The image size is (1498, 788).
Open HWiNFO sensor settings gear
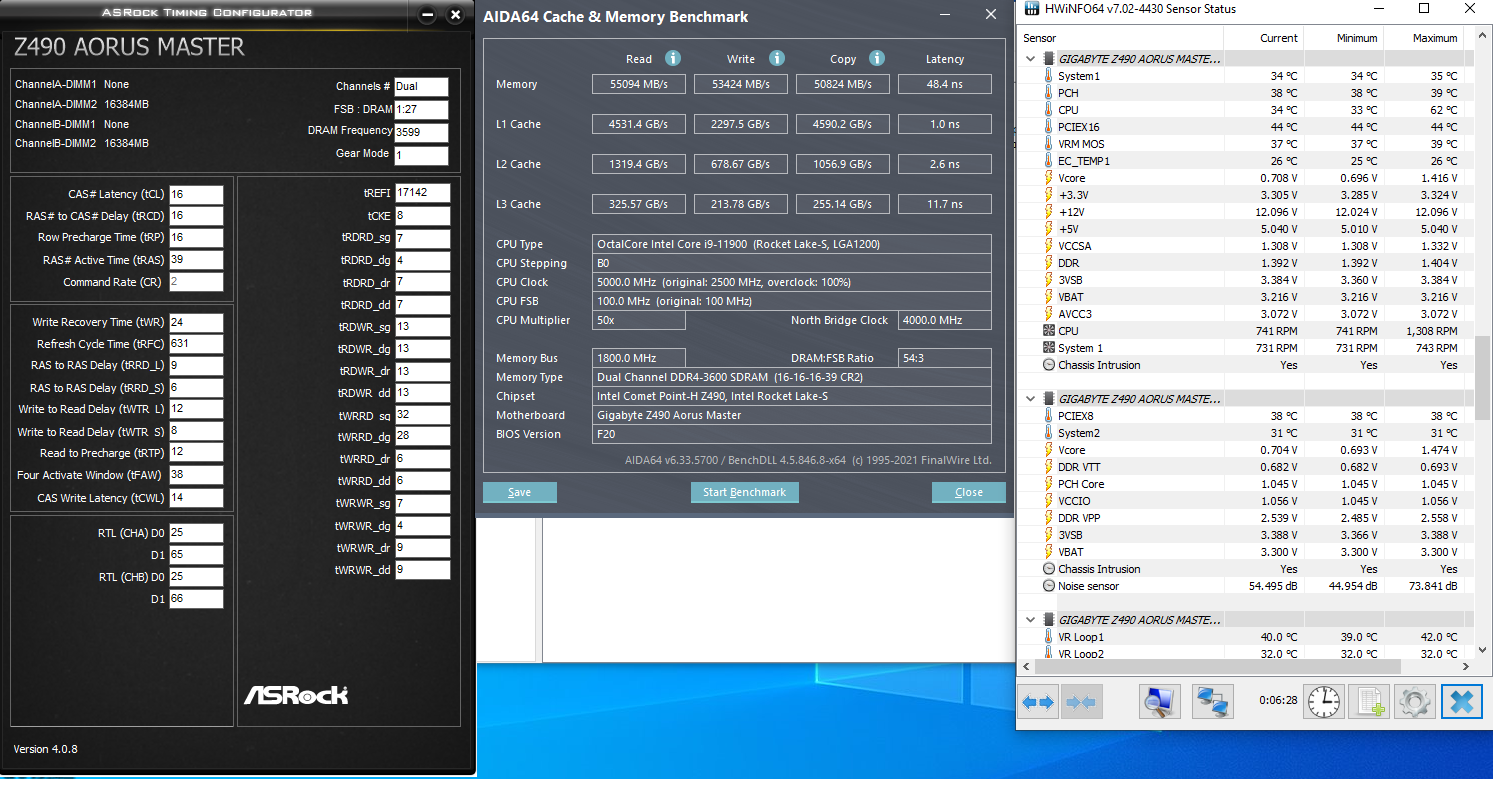click(x=1413, y=702)
